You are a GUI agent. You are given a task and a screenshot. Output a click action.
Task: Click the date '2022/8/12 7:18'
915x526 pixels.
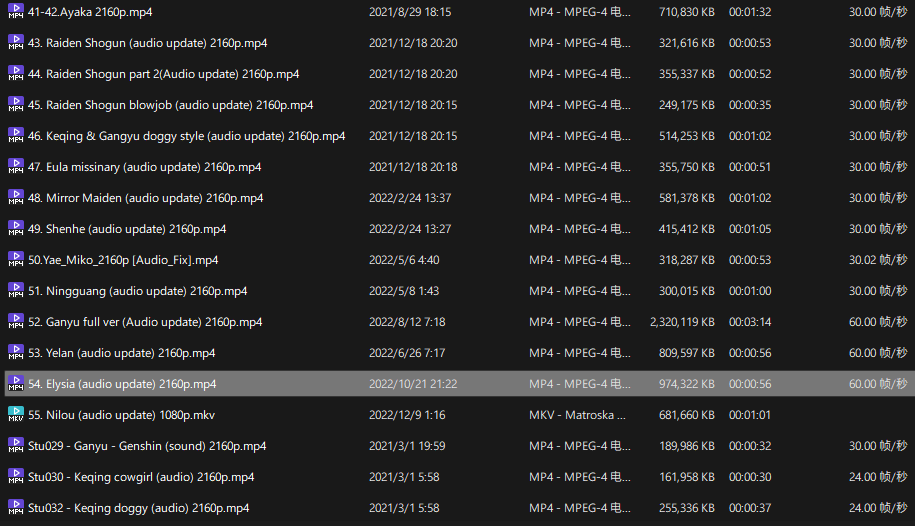[407, 322]
